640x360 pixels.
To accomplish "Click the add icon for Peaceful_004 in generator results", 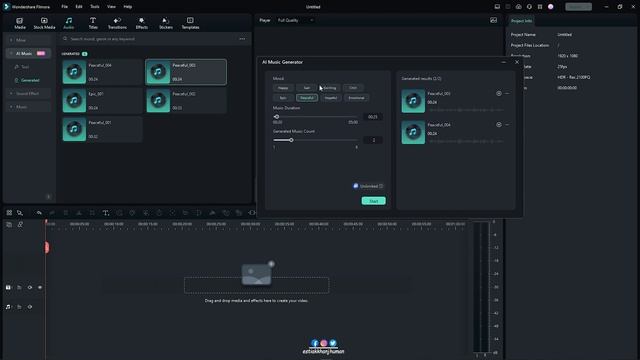I will (x=499, y=124).
